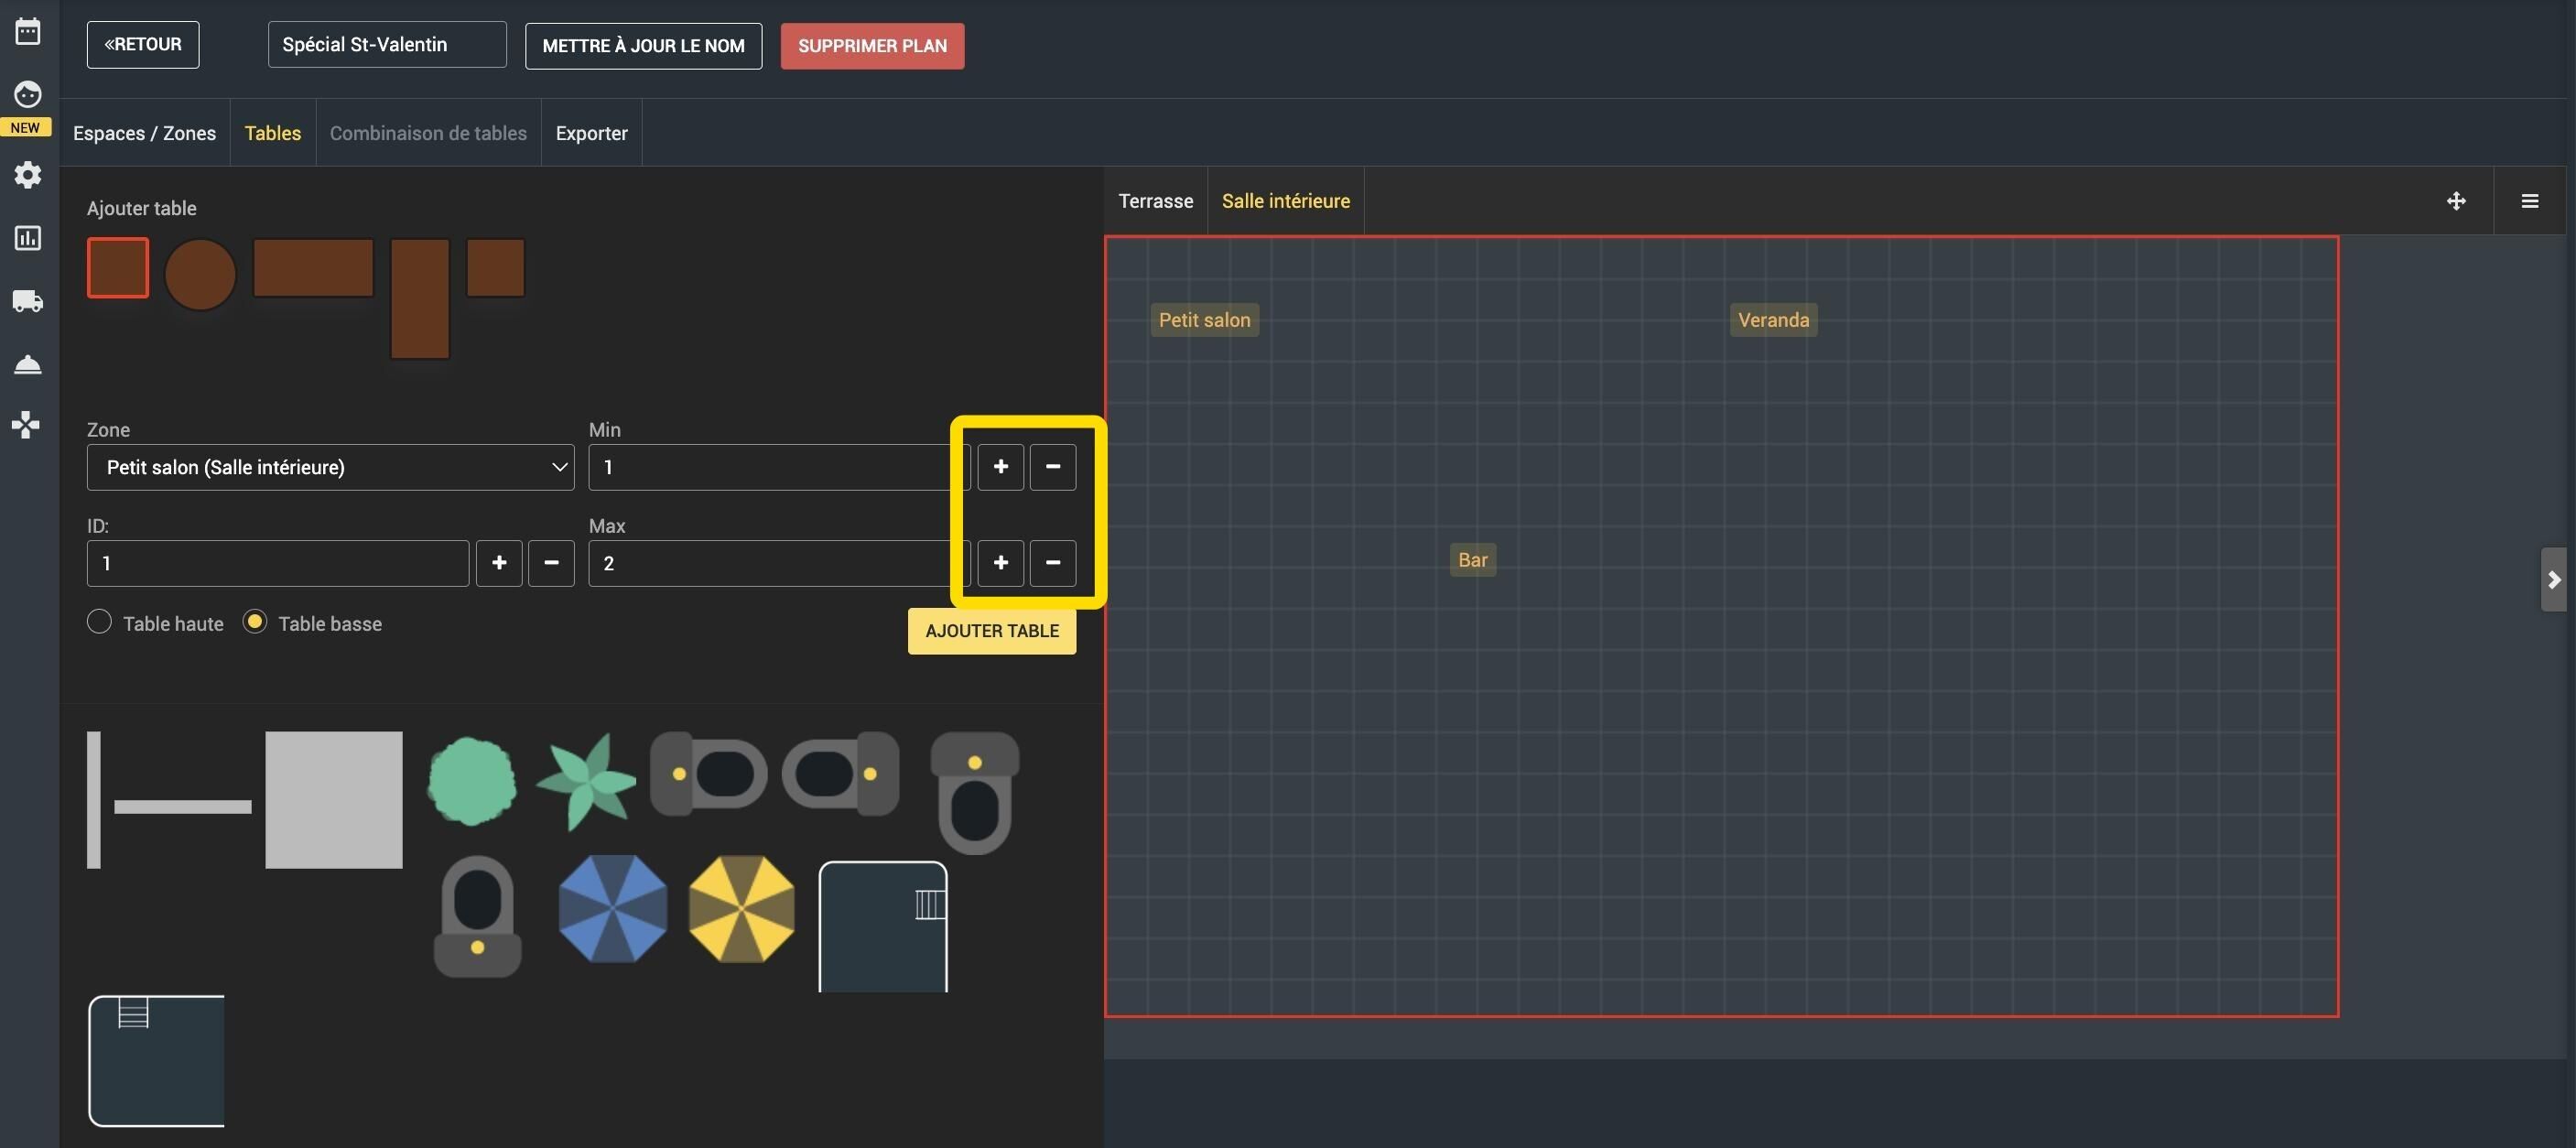Open the Zone dropdown
2576x1148 pixels.
pos(330,467)
